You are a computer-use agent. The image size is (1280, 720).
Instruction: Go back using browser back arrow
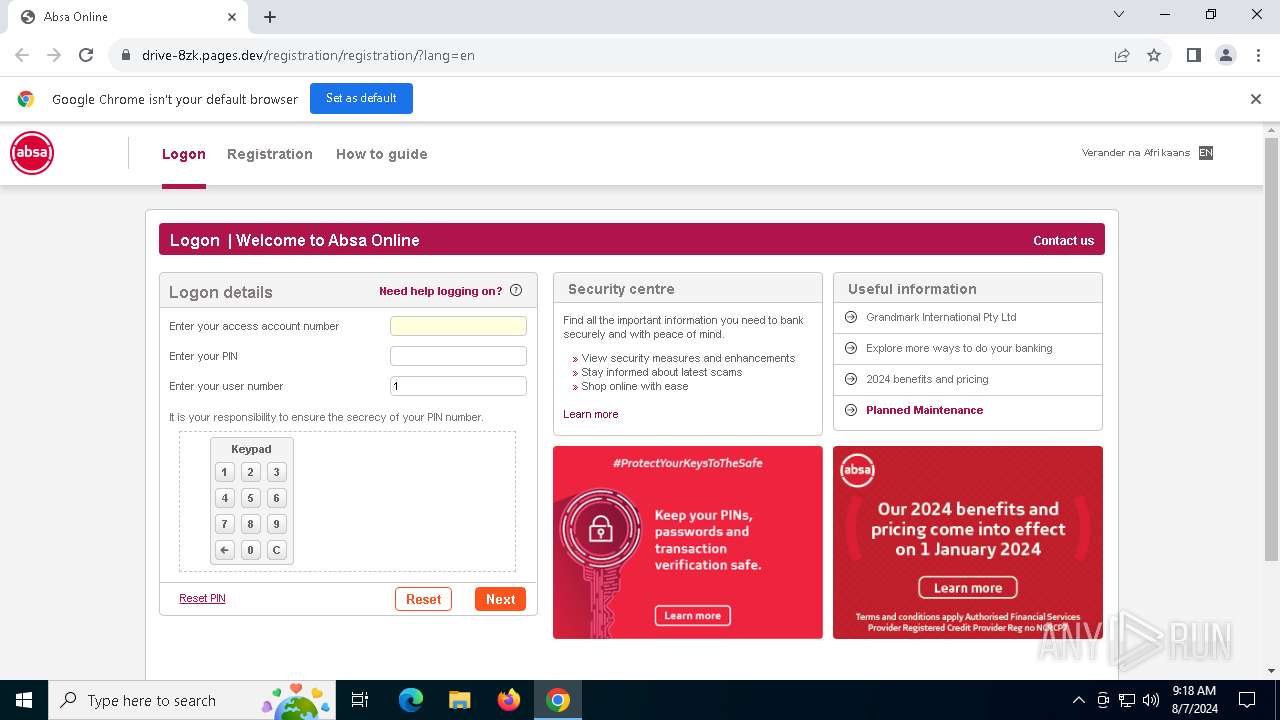click(22, 55)
